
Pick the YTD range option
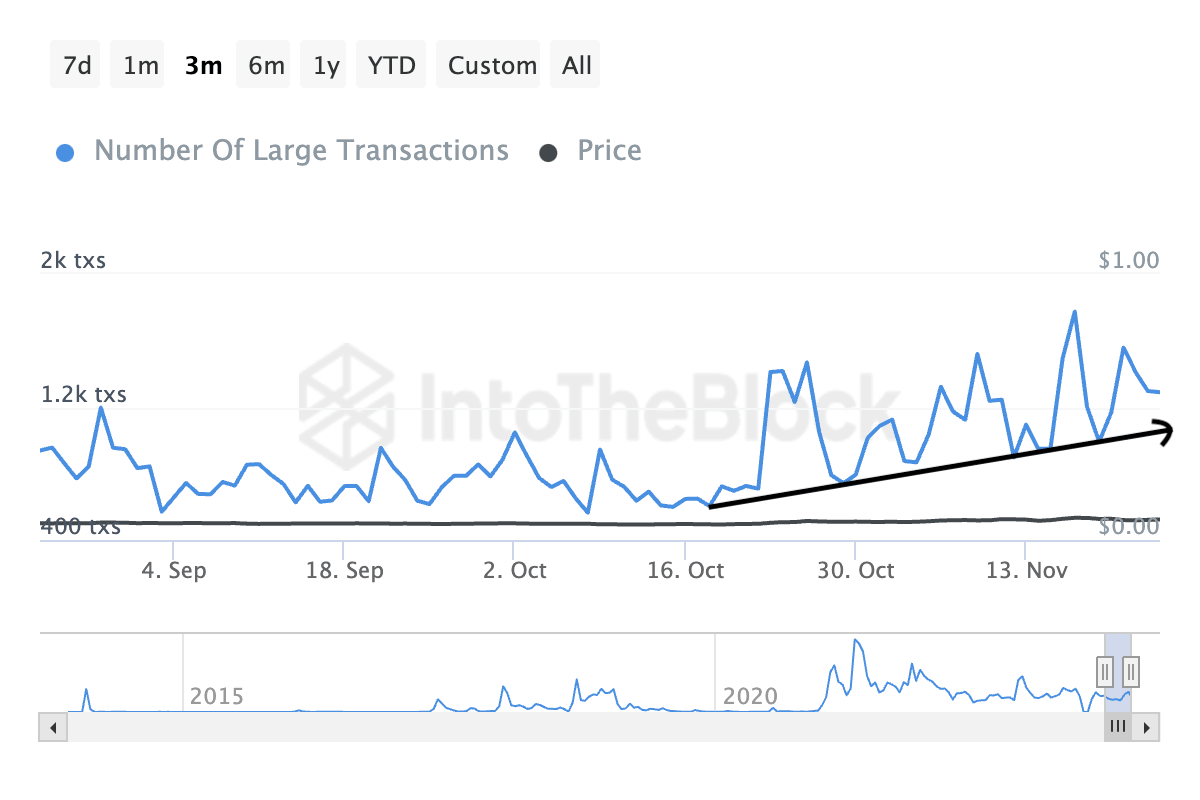(x=392, y=66)
